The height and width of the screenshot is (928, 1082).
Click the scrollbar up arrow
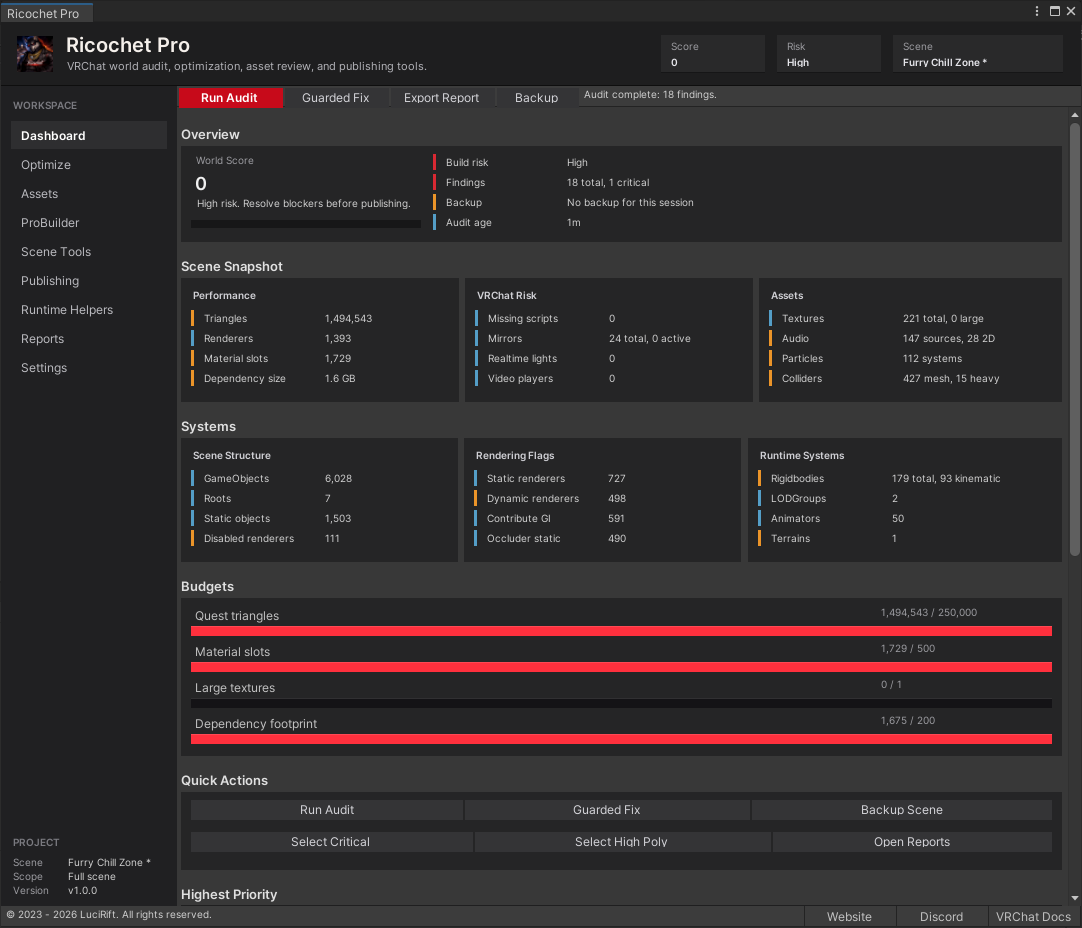tap(1074, 115)
